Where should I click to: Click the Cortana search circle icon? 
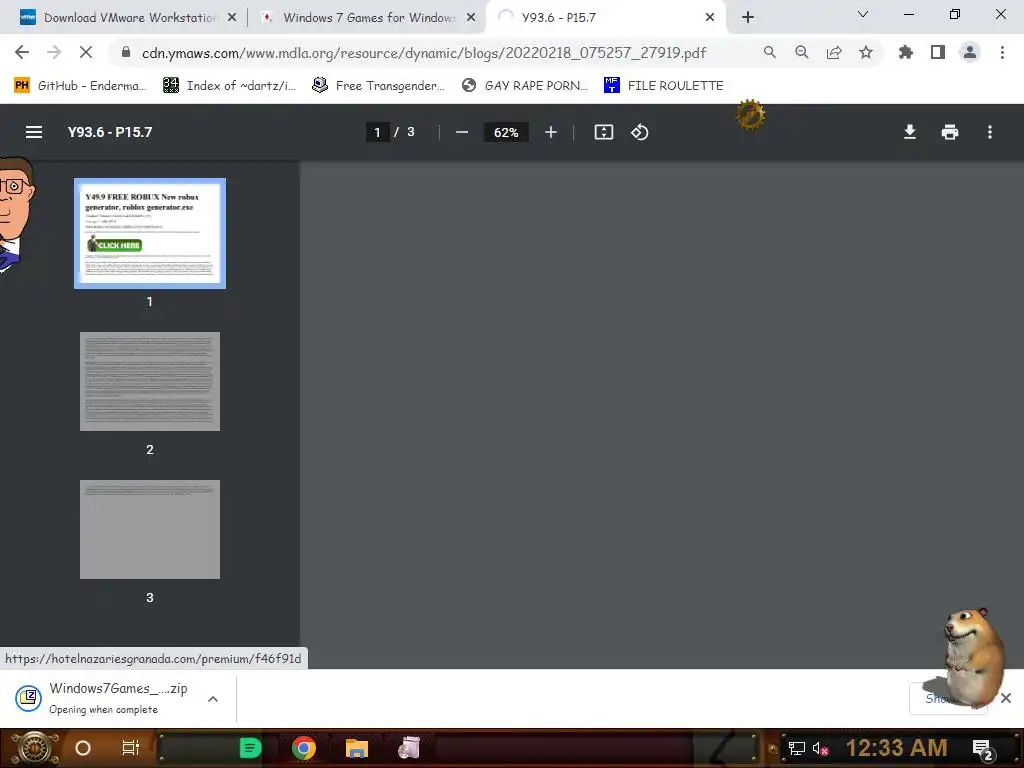click(83, 748)
